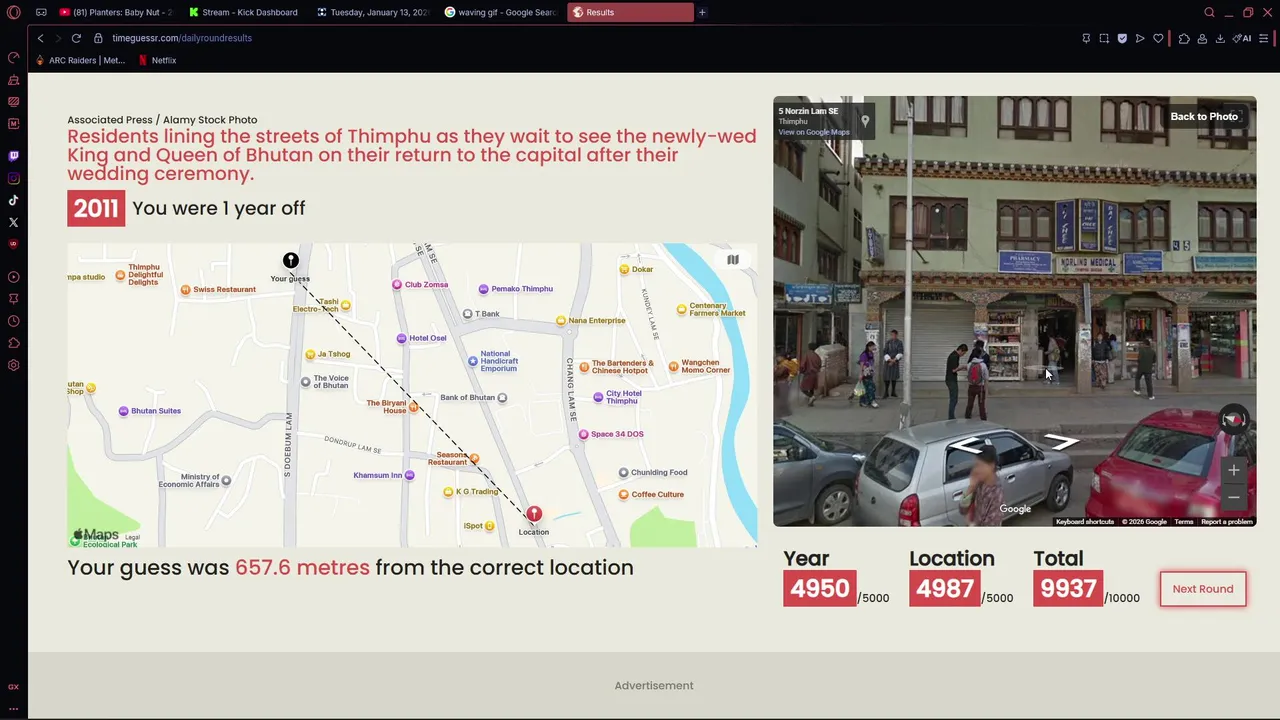Click the pin toolbar icon
This screenshot has width=1280, height=720.
1086,38
